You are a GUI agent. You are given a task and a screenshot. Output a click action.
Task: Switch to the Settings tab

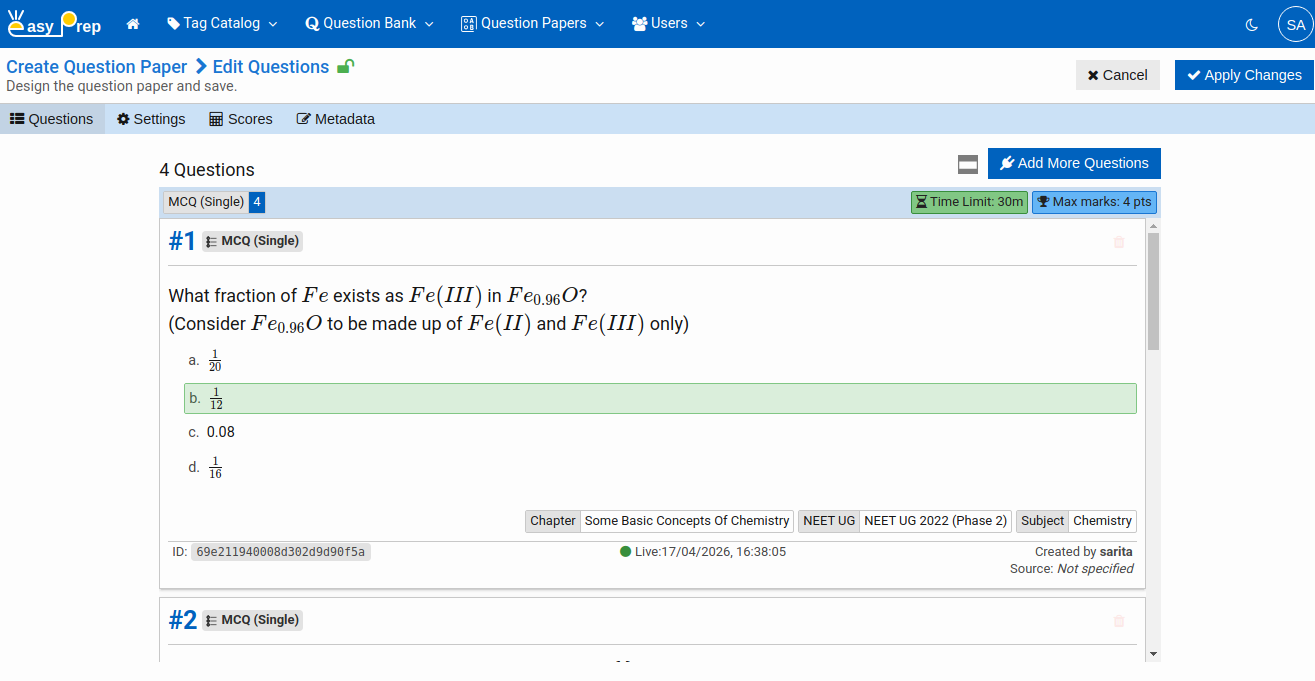click(x=151, y=119)
